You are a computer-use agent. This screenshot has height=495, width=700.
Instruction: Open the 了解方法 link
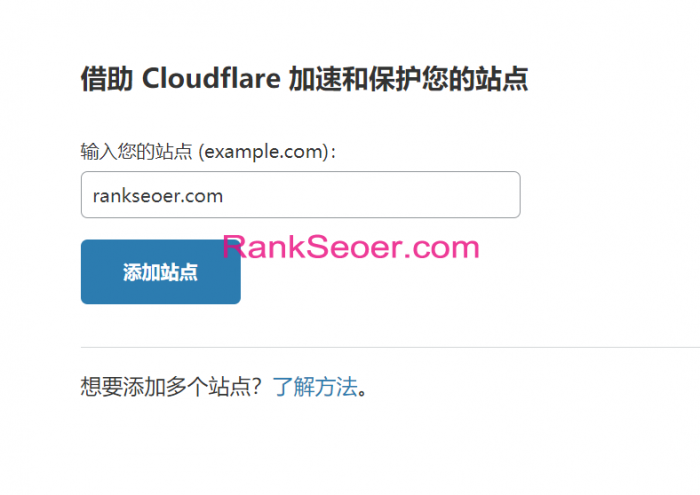click(x=315, y=387)
